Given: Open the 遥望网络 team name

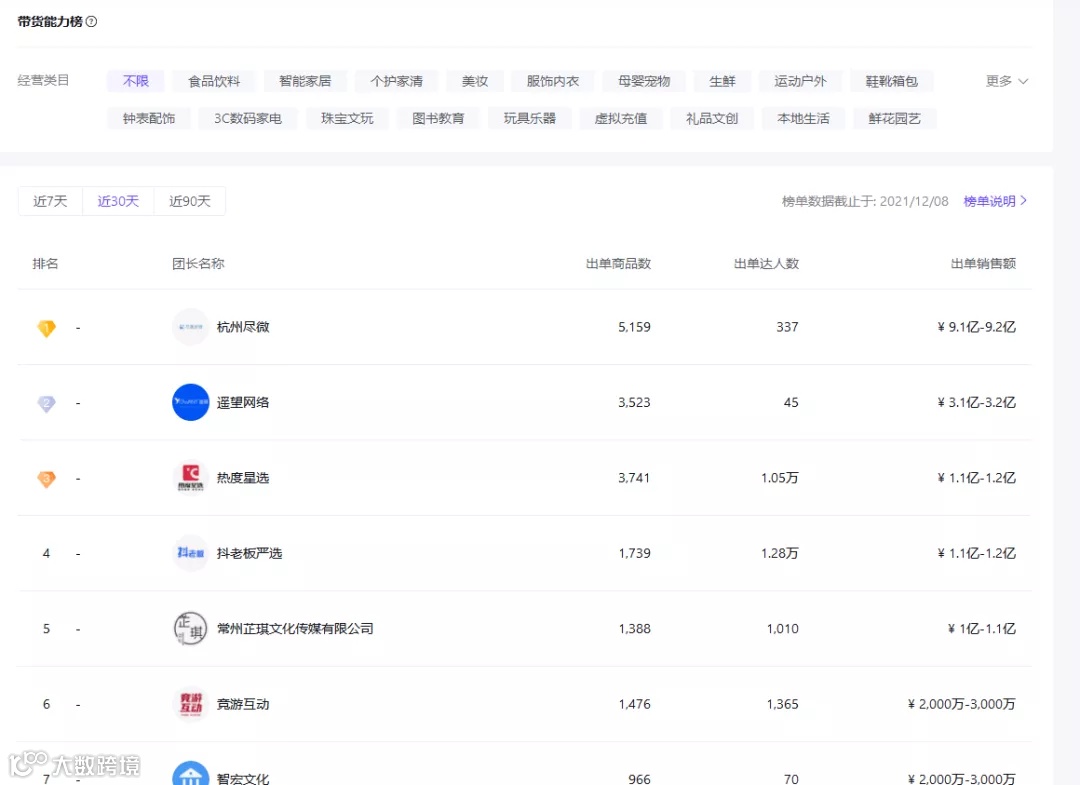Looking at the screenshot, I should click(x=243, y=402).
